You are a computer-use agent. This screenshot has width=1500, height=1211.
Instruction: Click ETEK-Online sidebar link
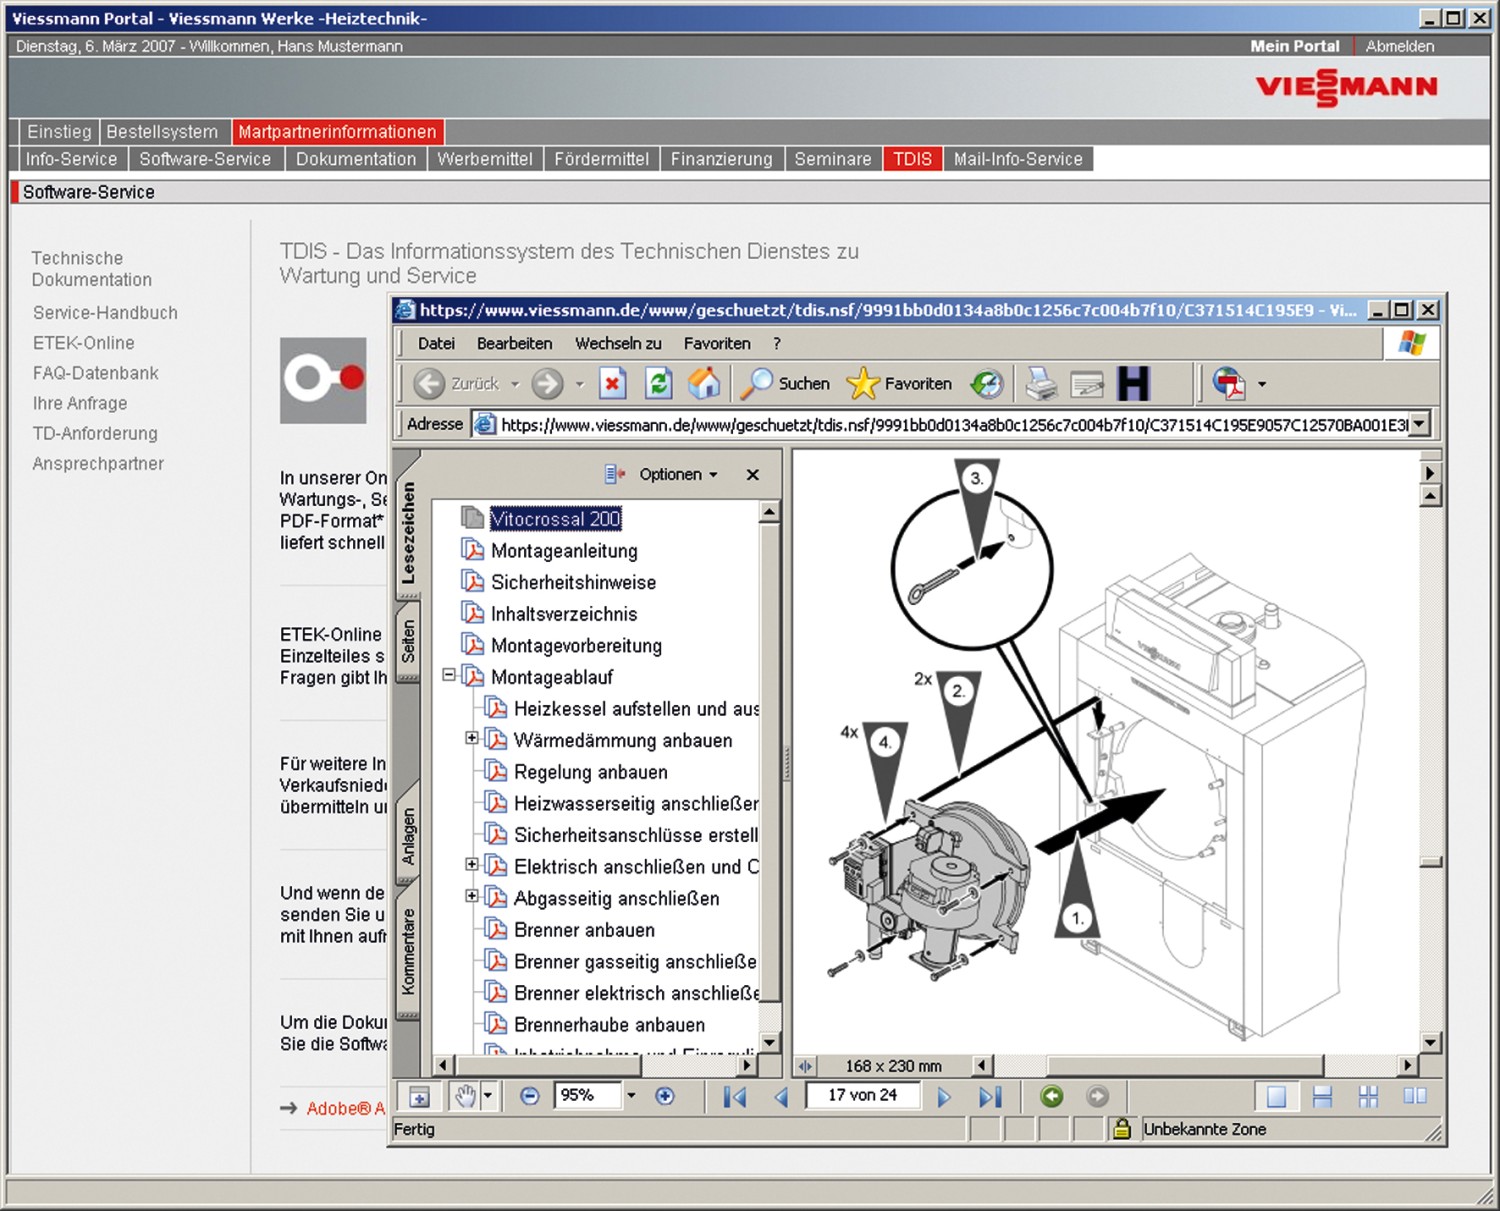[x=83, y=343]
